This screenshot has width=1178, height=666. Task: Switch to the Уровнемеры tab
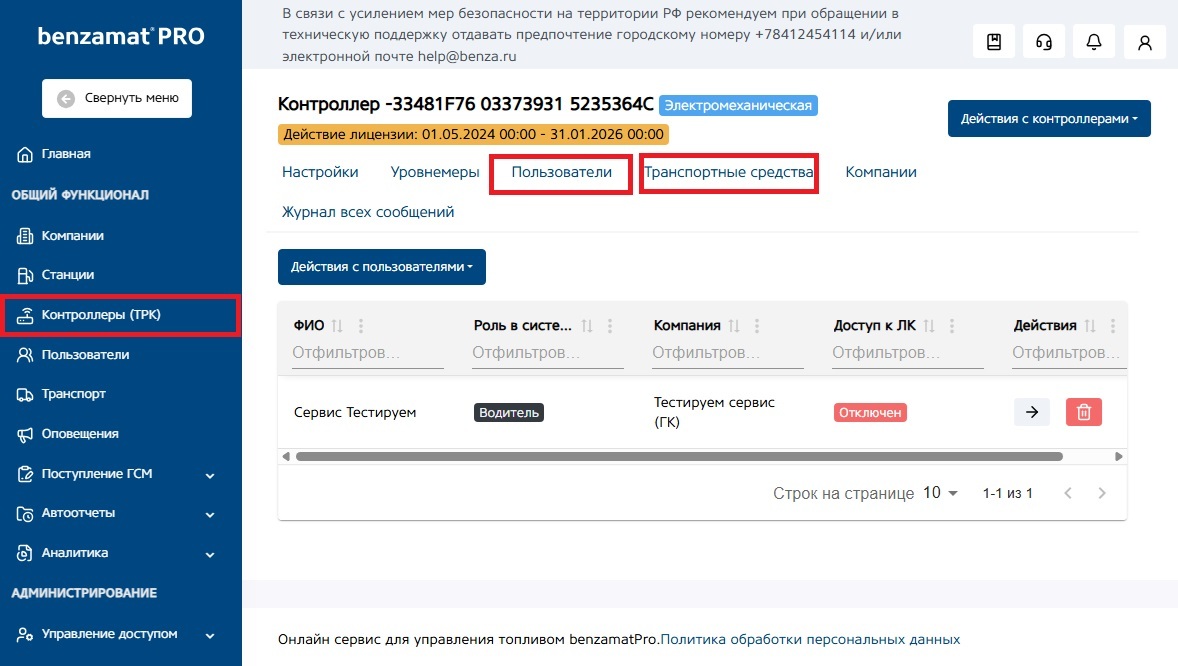[435, 172]
